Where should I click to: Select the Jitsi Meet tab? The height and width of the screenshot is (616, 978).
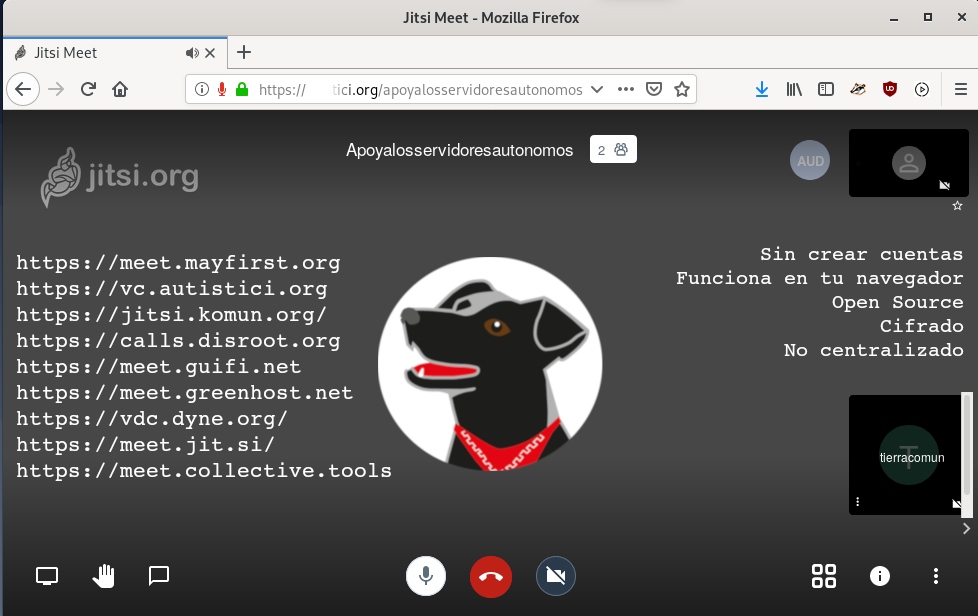click(100, 53)
